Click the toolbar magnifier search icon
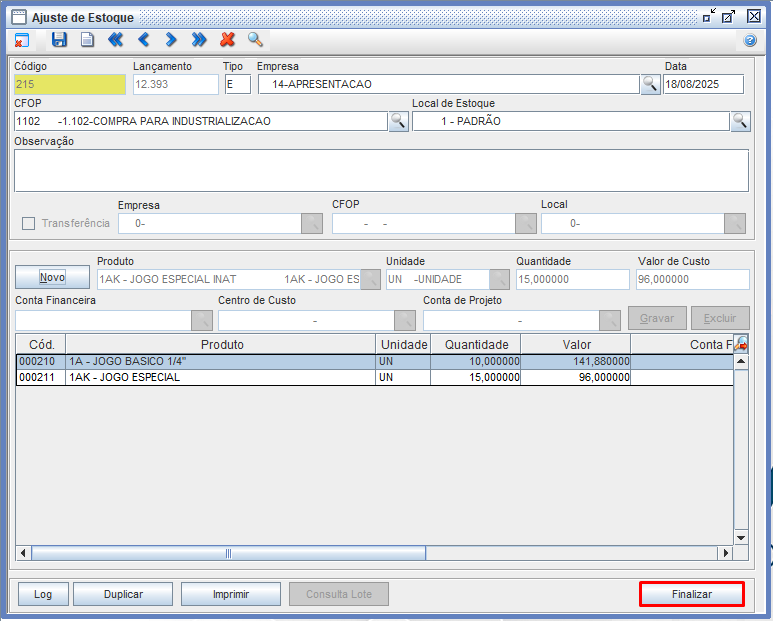Screen dimensions: 773x621 255,40
